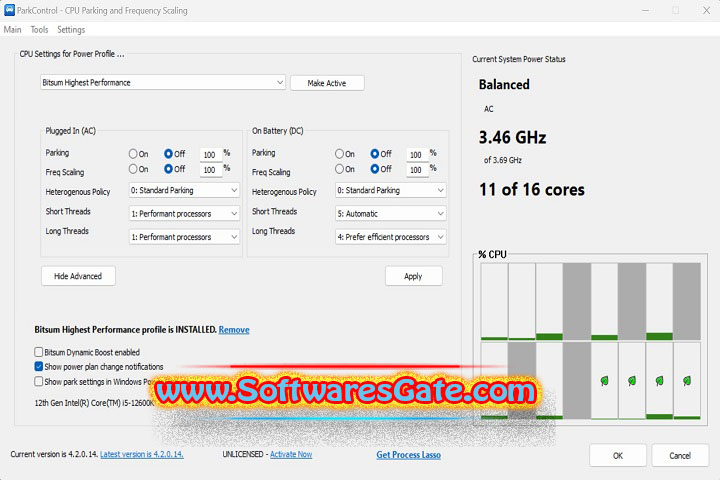Check Show park settings in Windows Power options
Viewport: 720px width, 480px height.
click(39, 381)
